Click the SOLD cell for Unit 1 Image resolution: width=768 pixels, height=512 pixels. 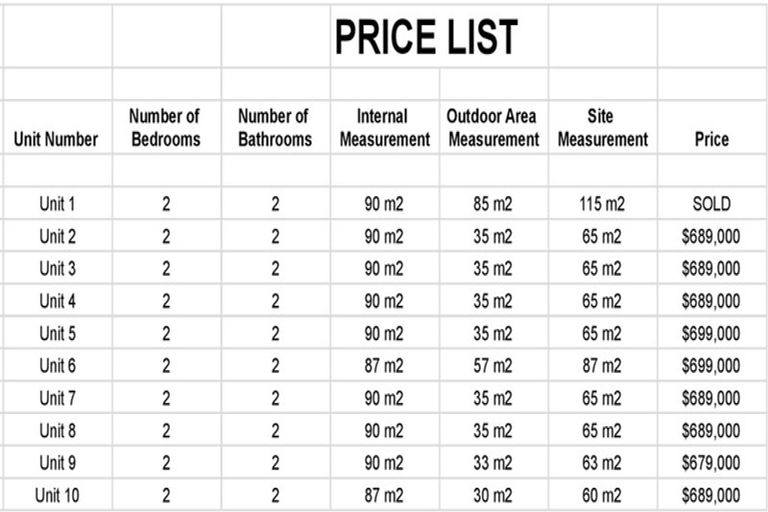(x=711, y=204)
